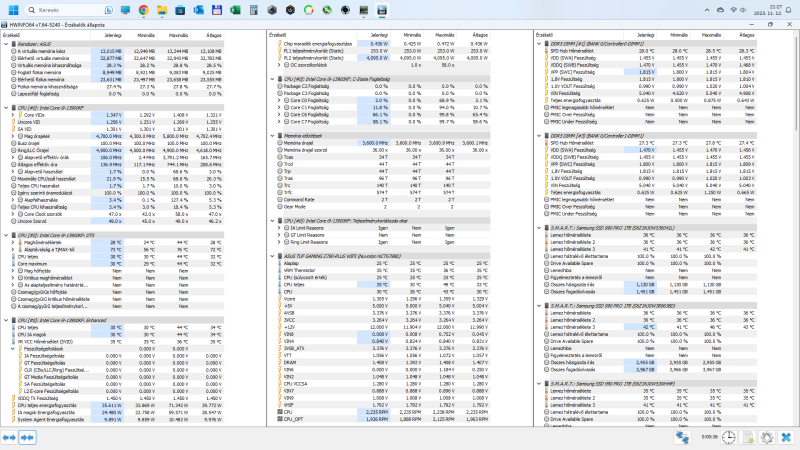The height and width of the screenshot is (450, 800).
Task: Open Excel from the taskbar
Action: pos(235,10)
